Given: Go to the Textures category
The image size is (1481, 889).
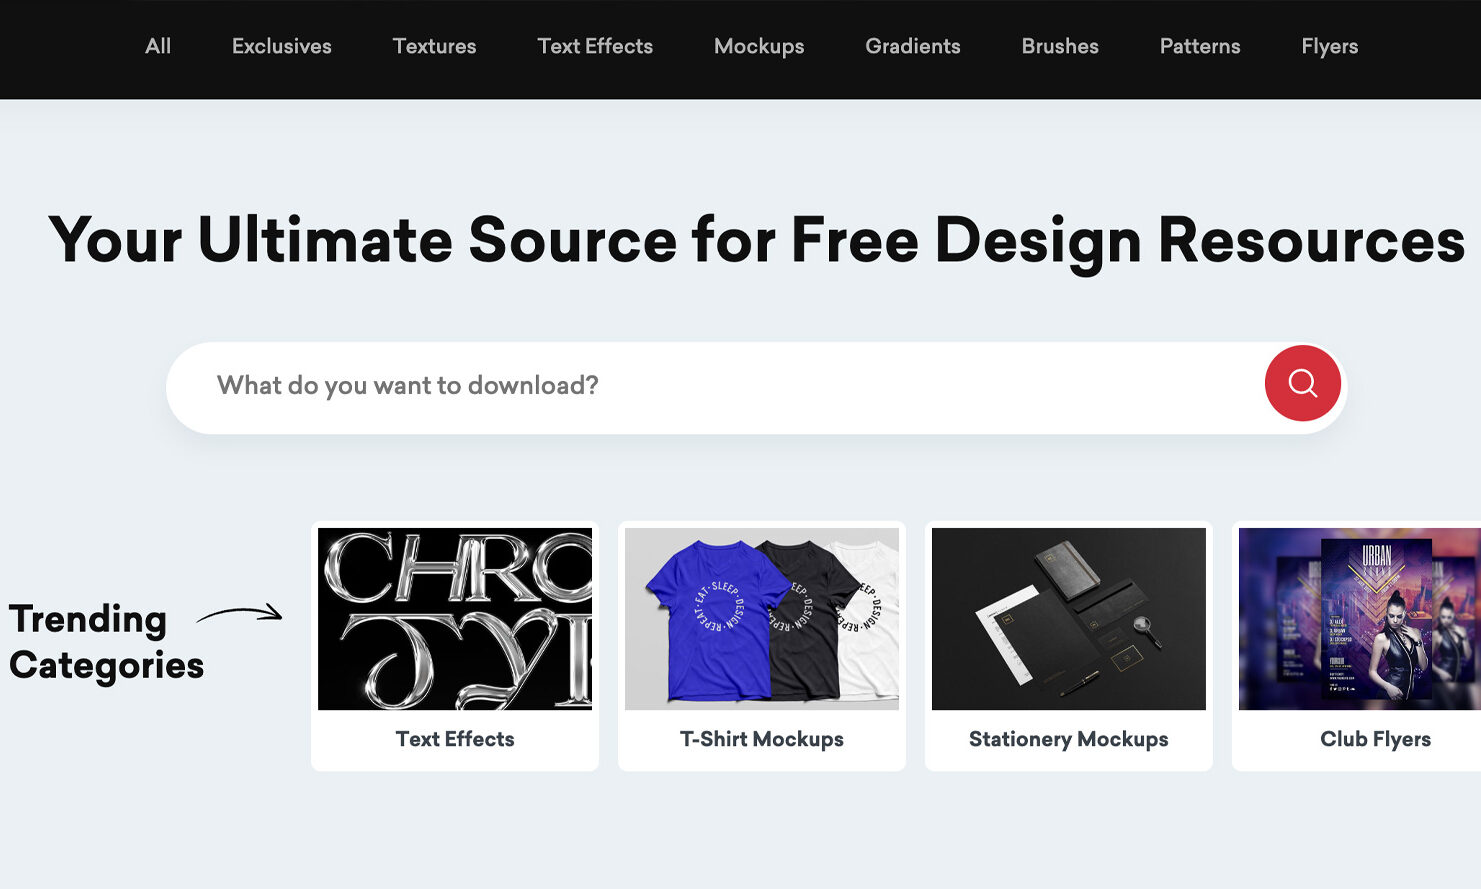Looking at the screenshot, I should [x=434, y=46].
